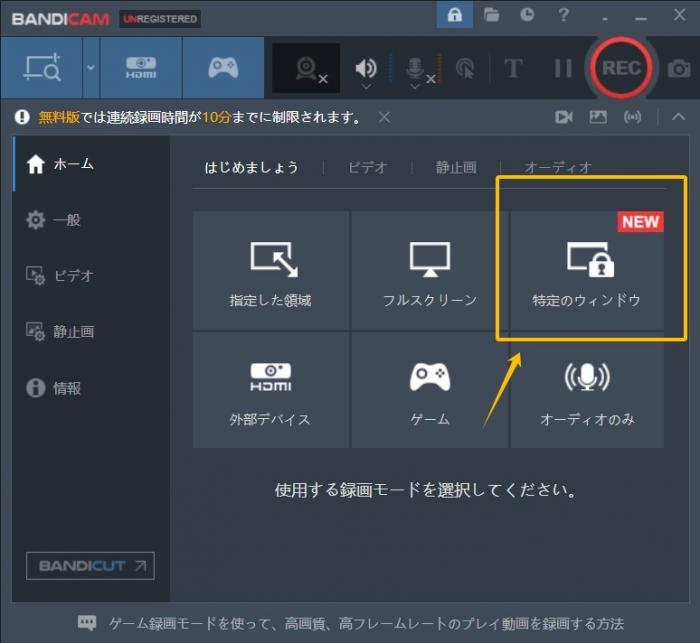The width and height of the screenshot is (700, 643).
Task: Toggle the microphone recording icon
Action: pos(415,68)
